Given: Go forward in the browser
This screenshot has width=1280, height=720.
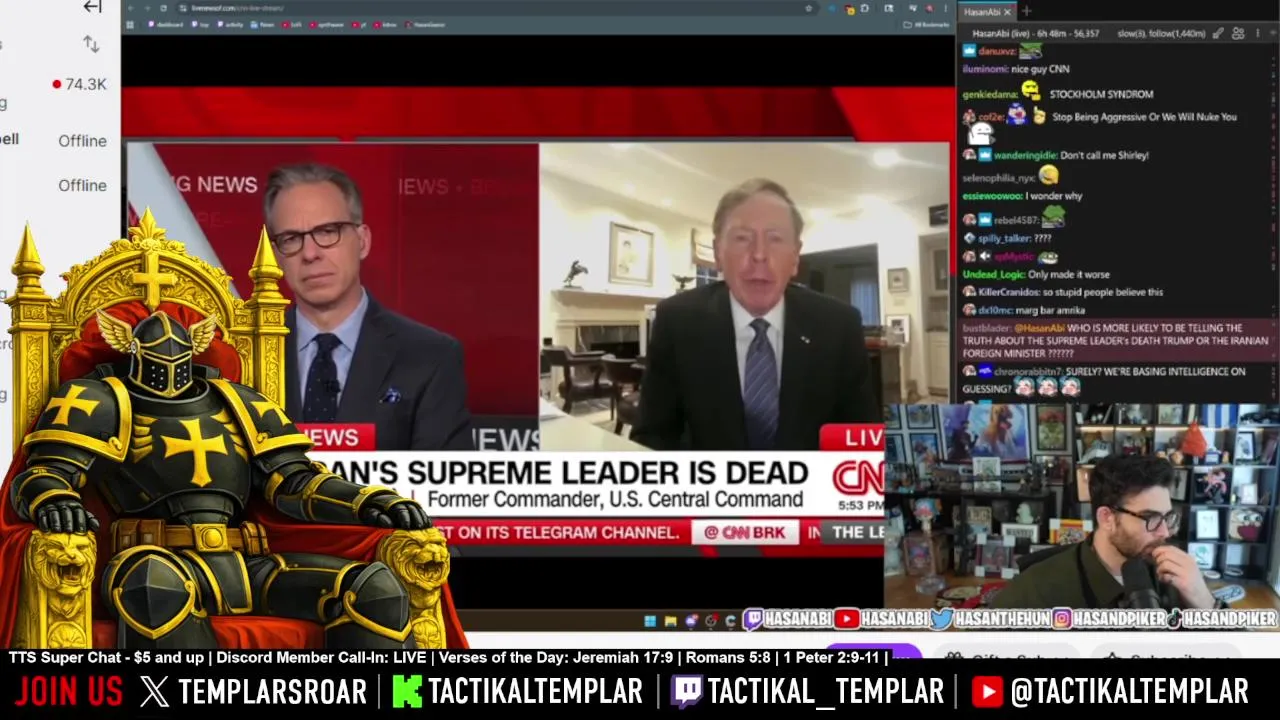Looking at the screenshot, I should [x=148, y=8].
